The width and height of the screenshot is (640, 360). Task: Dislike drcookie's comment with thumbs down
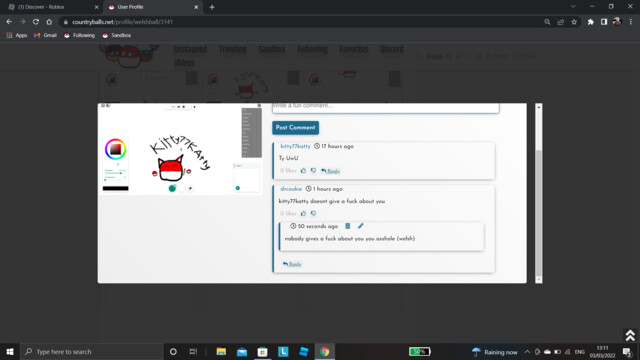pos(313,213)
